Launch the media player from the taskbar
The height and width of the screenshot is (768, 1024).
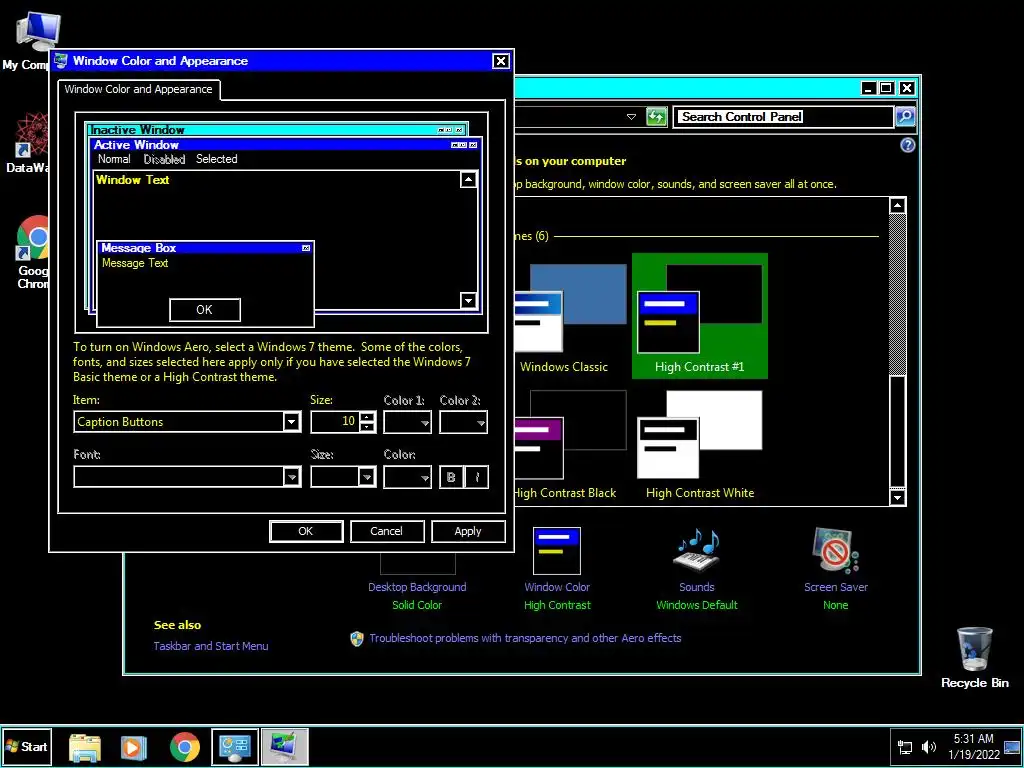[133, 747]
